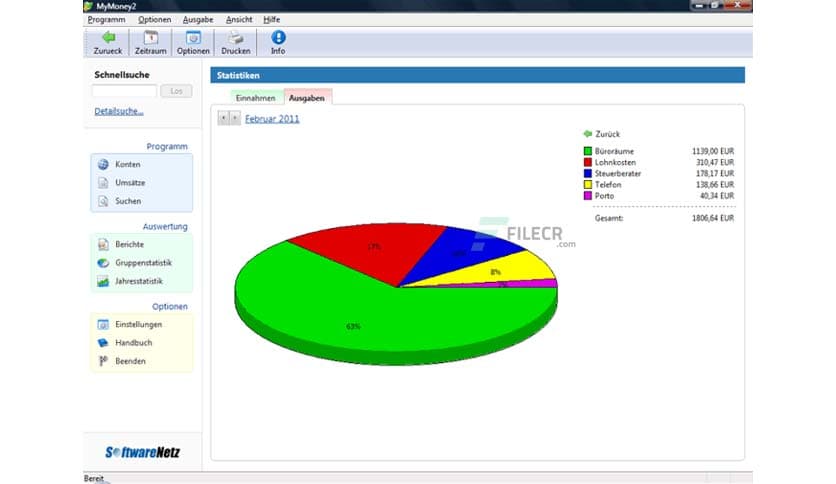Select the Ausgaben tab
Image resolution: width=836 pixels, height=484 pixels.
coord(306,98)
